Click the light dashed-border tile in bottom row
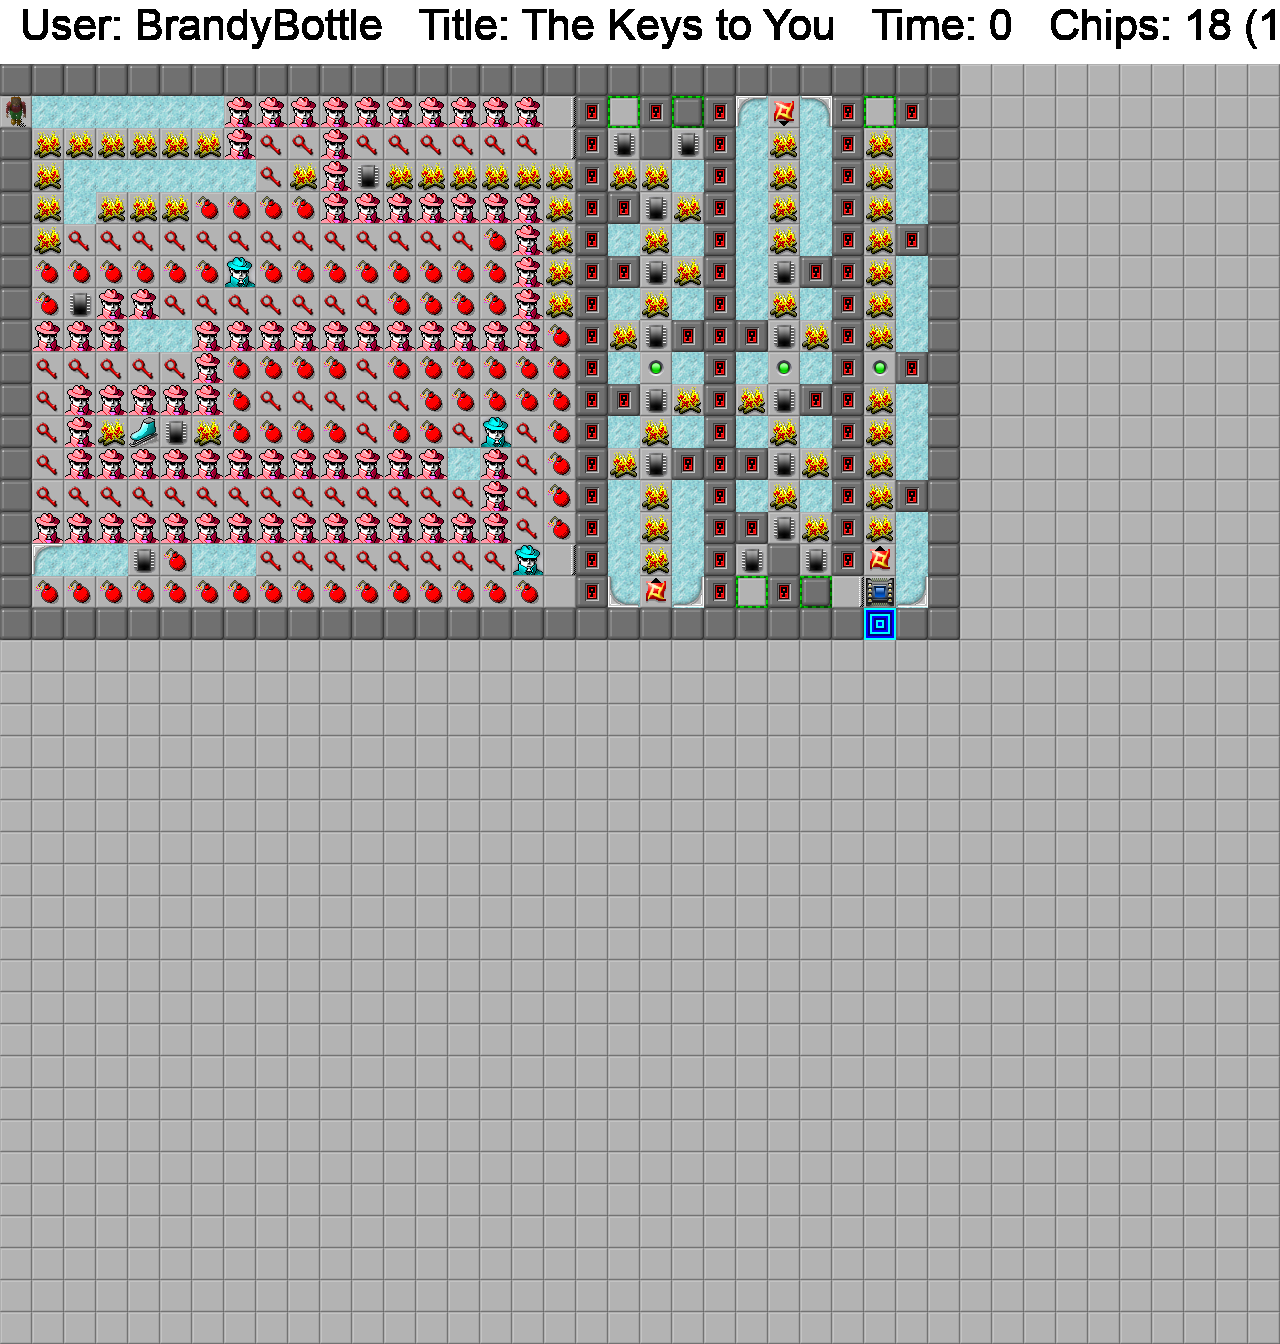This screenshot has height=1344, width=1280. click(752, 592)
